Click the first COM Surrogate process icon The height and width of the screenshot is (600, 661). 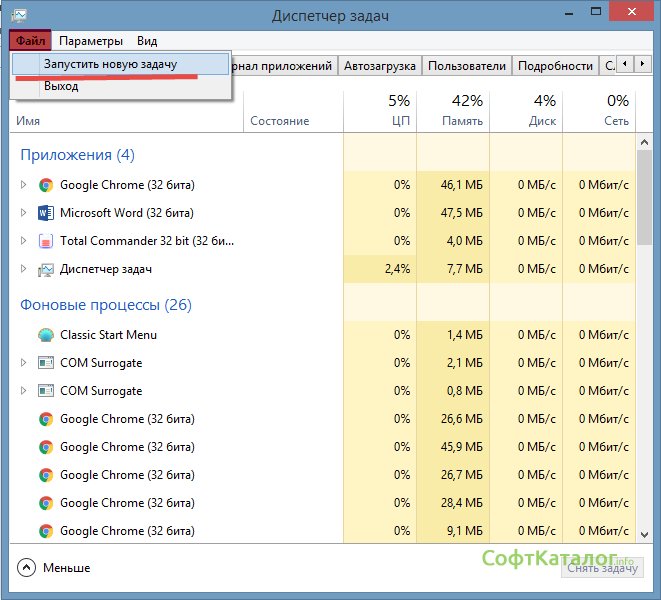[45, 363]
